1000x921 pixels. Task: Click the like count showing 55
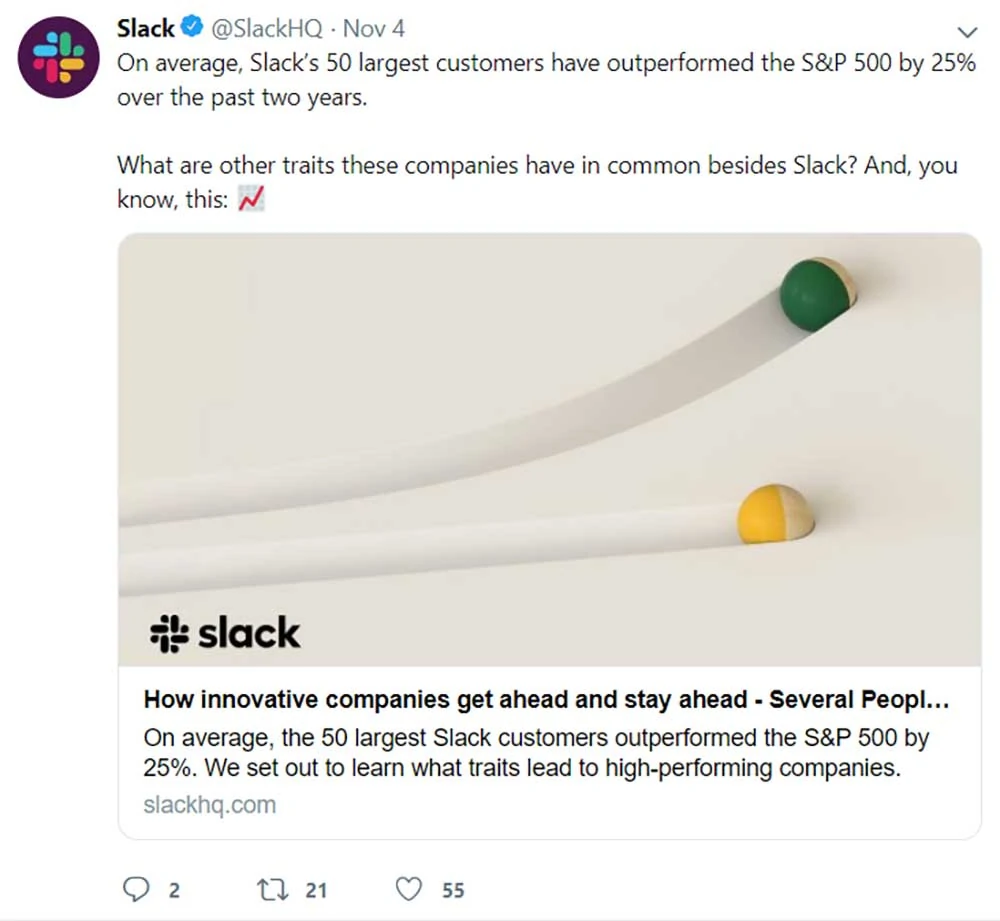452,888
